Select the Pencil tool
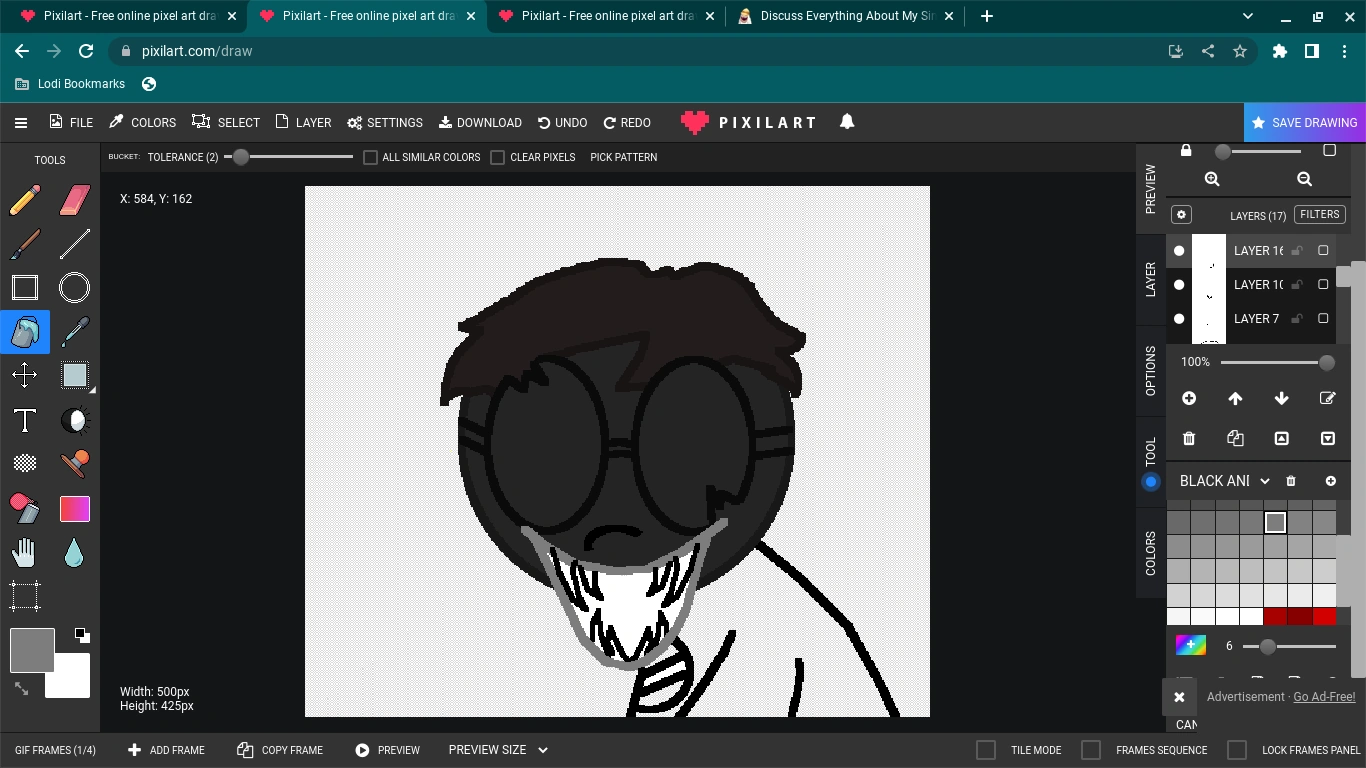The width and height of the screenshot is (1366, 768). [x=24, y=199]
